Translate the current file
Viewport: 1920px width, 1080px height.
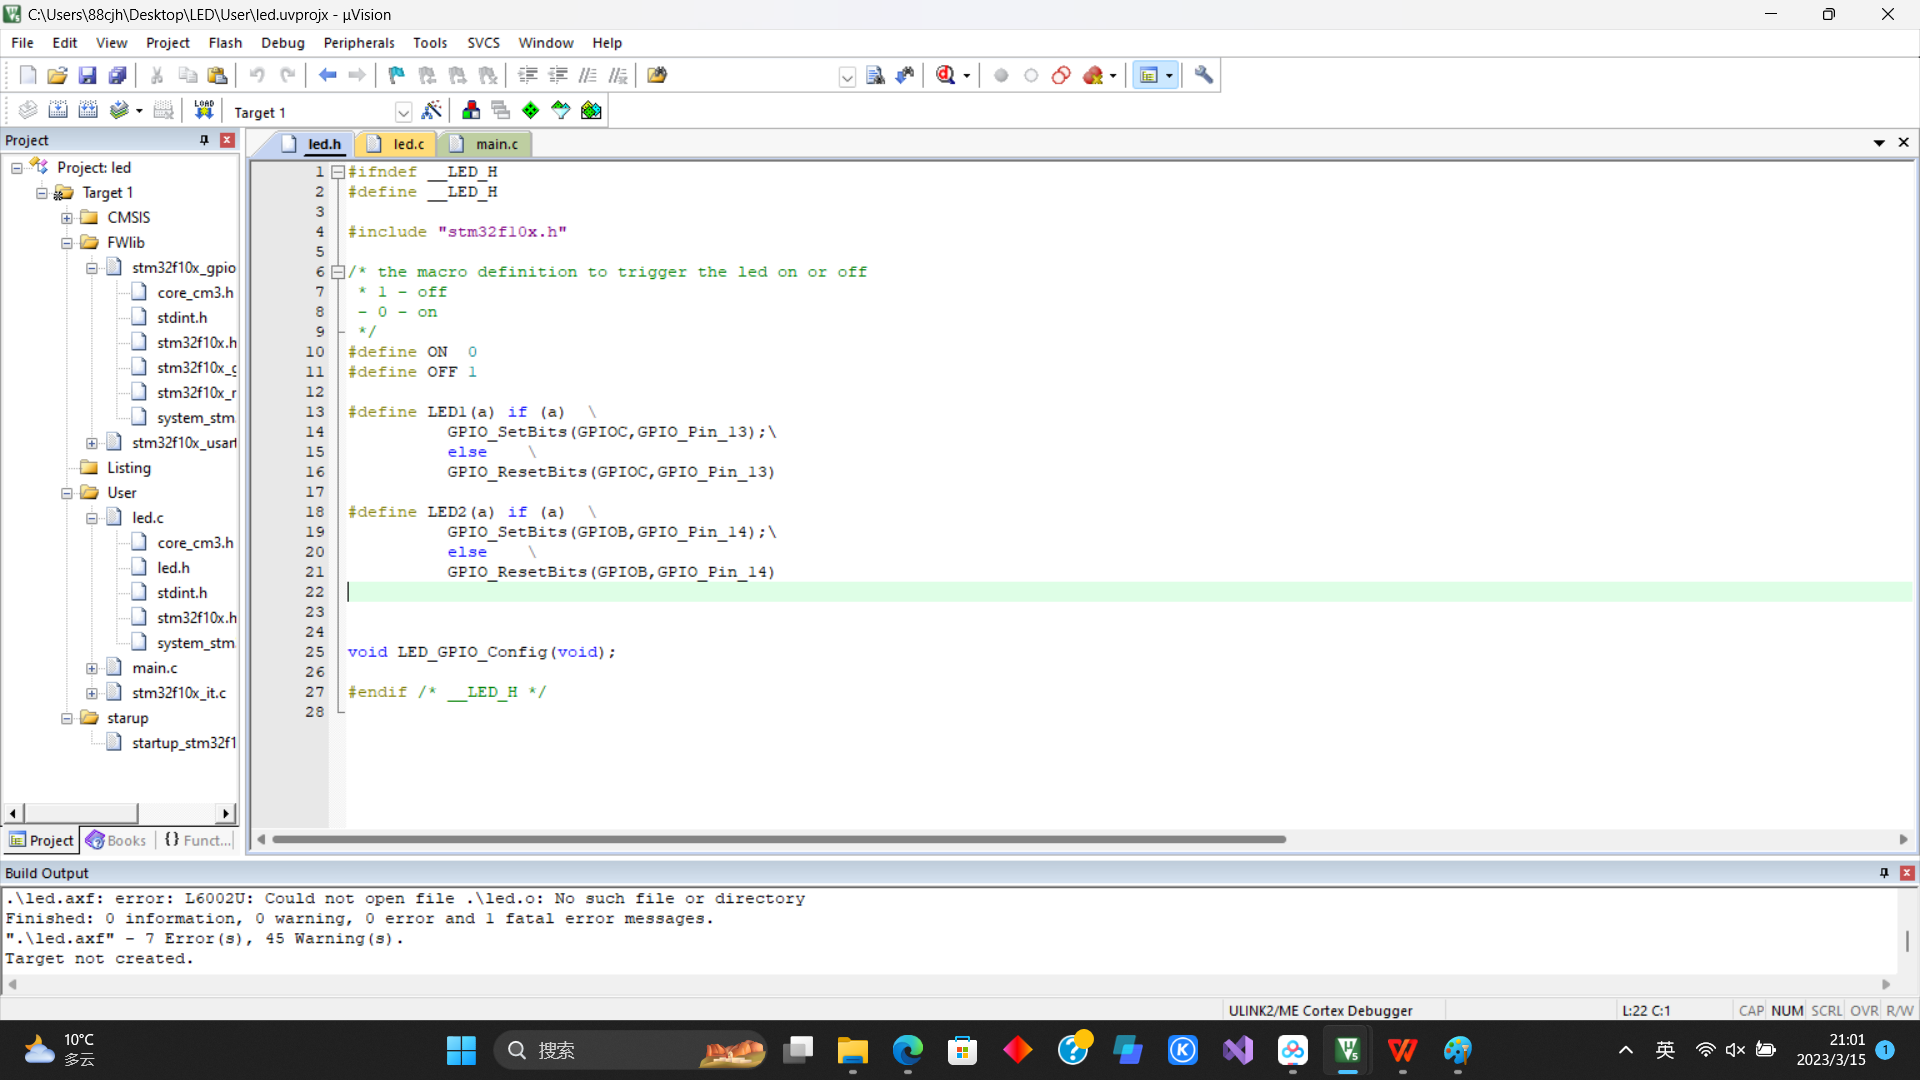[28, 110]
